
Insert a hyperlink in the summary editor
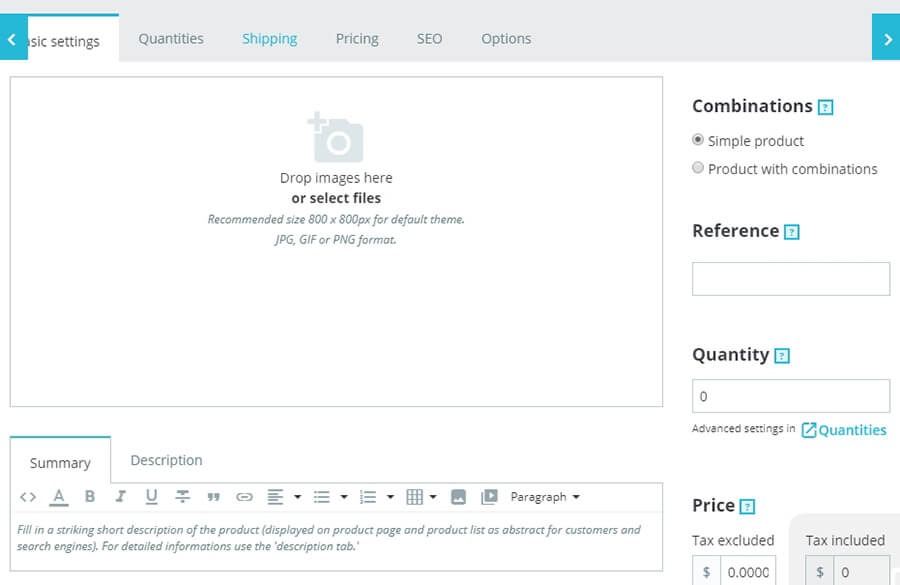[243, 496]
